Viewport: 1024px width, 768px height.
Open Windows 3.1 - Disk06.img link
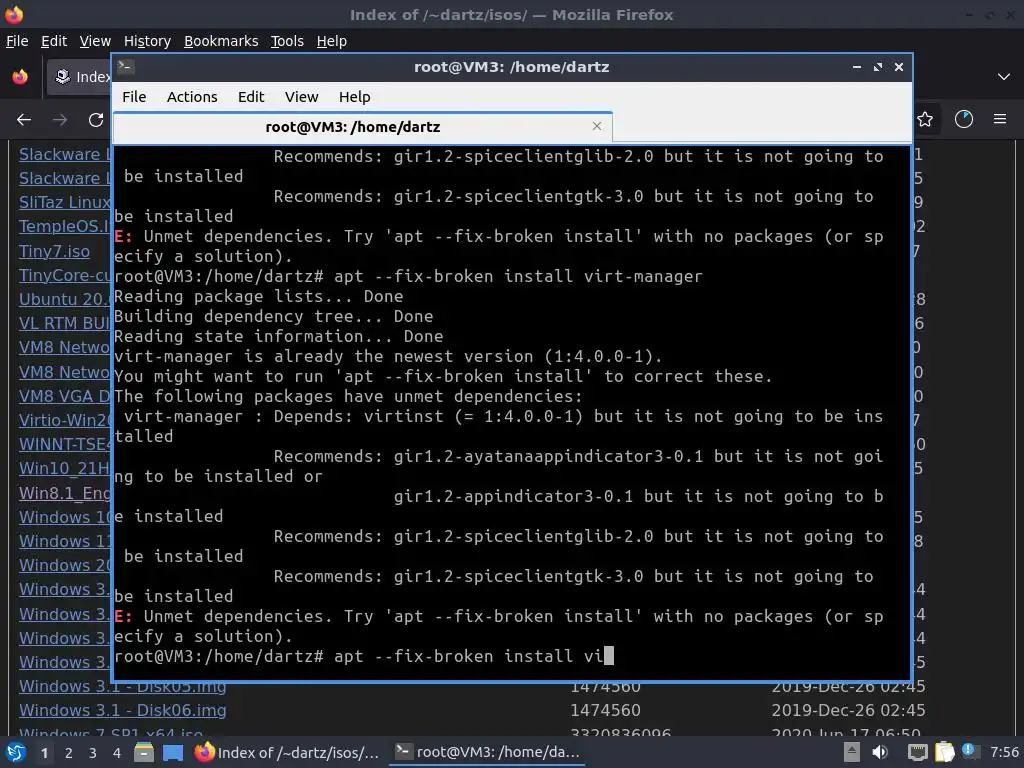tap(123, 711)
